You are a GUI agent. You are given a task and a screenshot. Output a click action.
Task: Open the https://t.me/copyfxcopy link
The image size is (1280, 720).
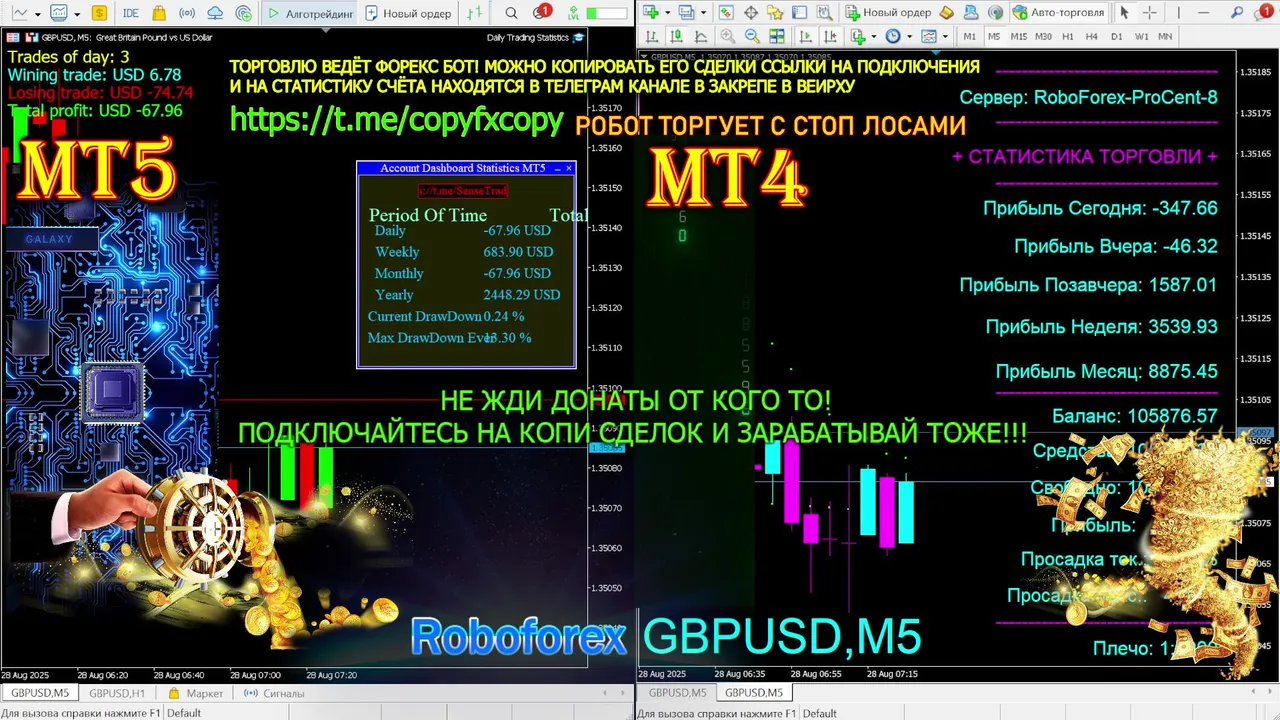397,119
